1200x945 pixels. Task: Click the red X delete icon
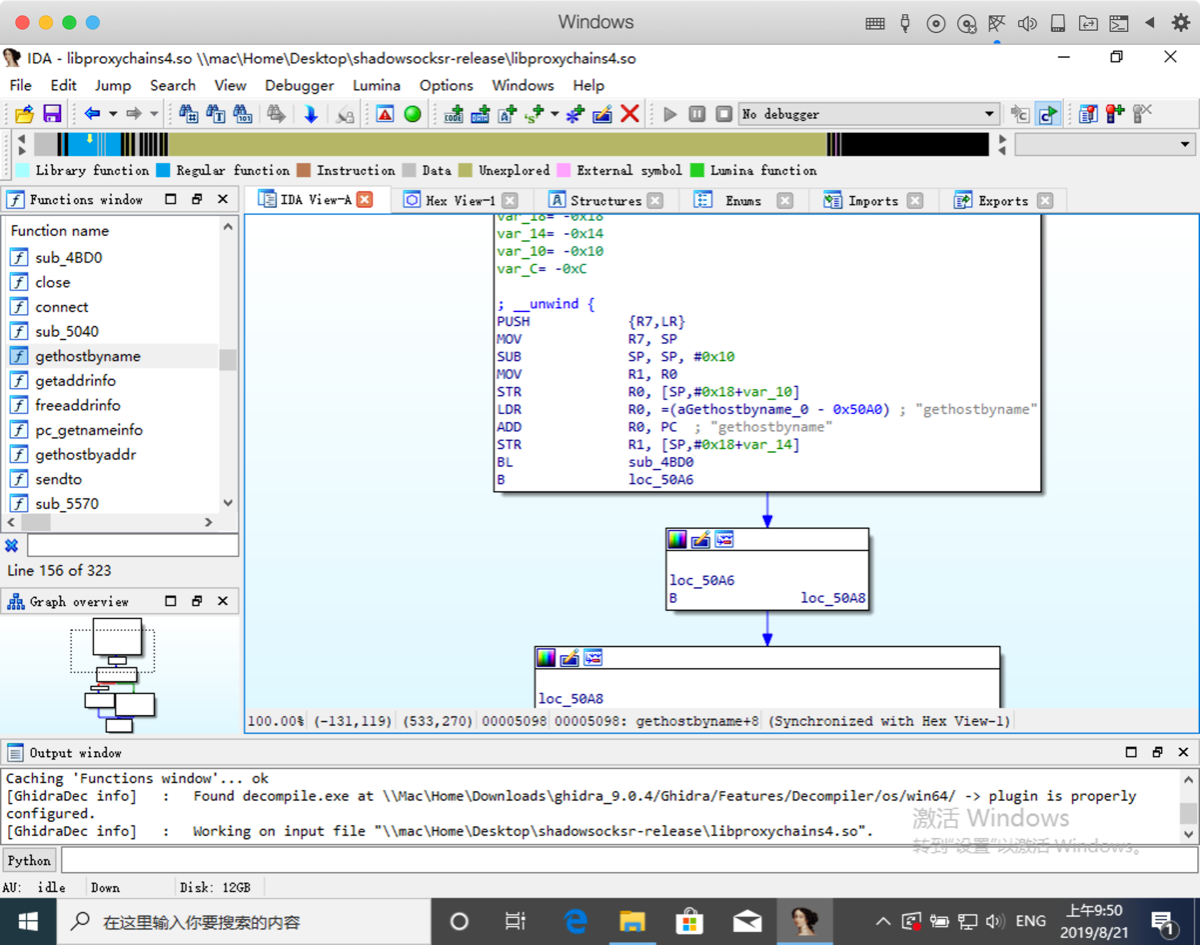tap(630, 114)
